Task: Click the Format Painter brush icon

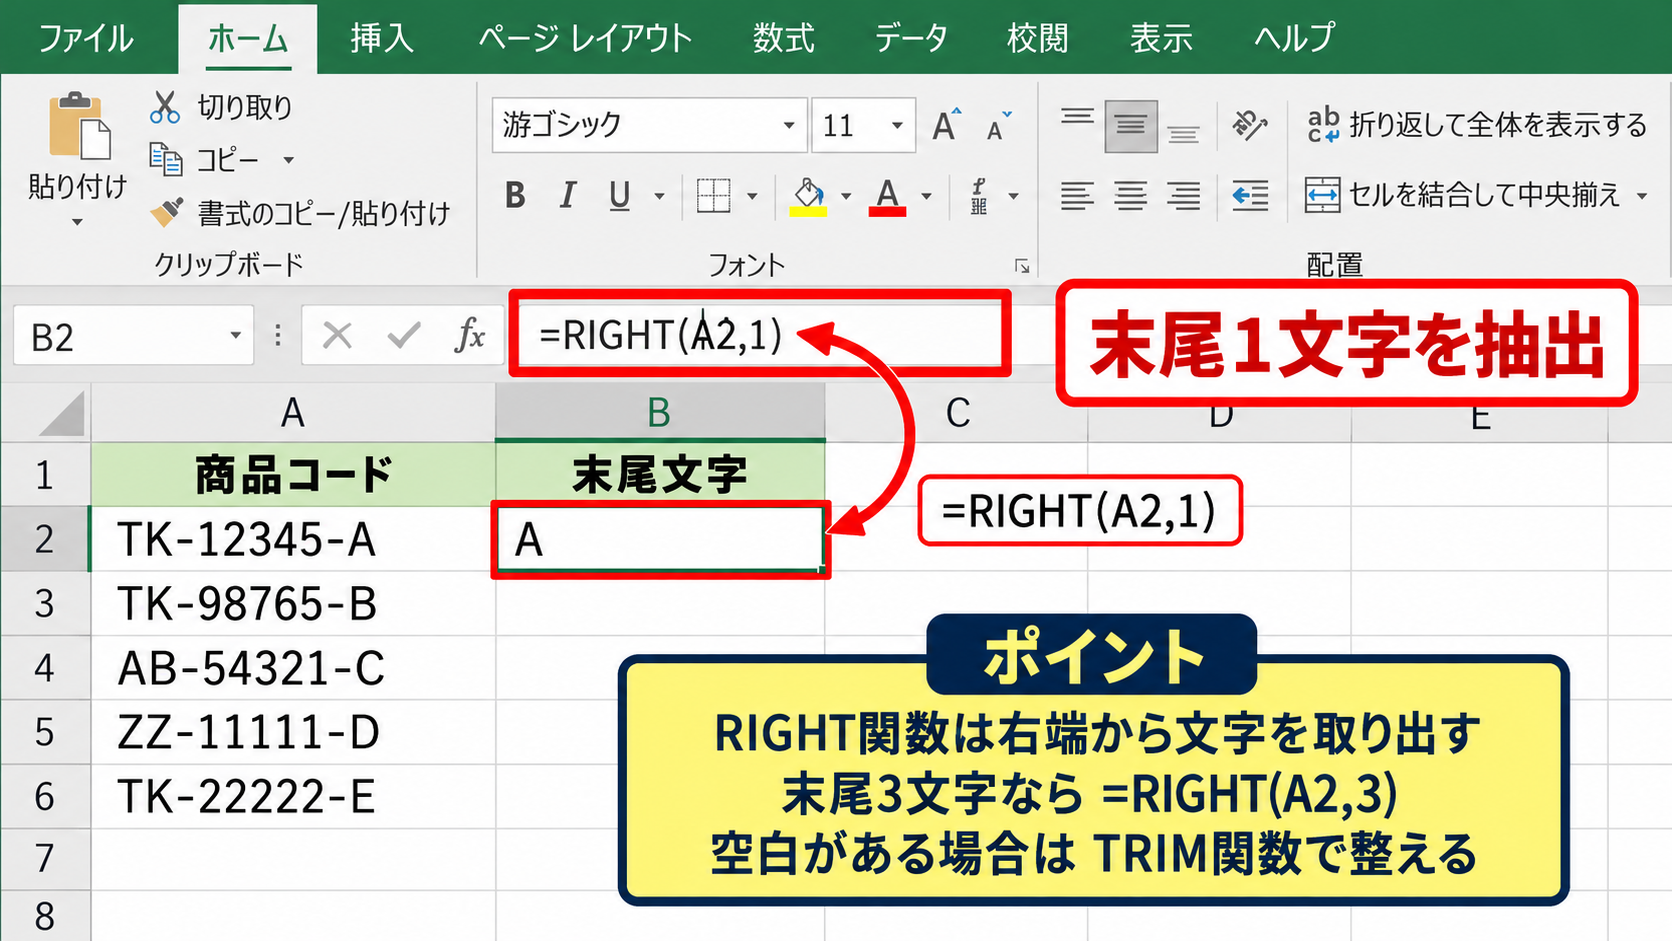Action: [x=166, y=212]
